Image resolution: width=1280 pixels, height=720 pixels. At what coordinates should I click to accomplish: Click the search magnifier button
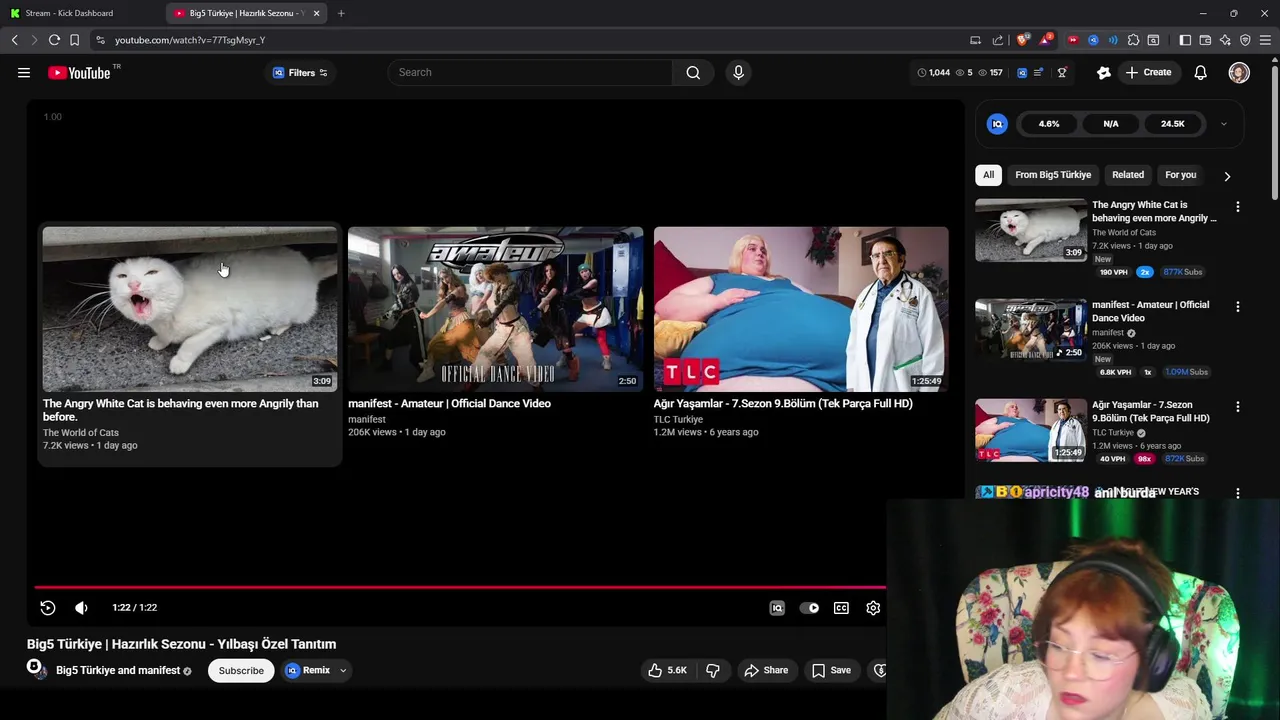693,72
